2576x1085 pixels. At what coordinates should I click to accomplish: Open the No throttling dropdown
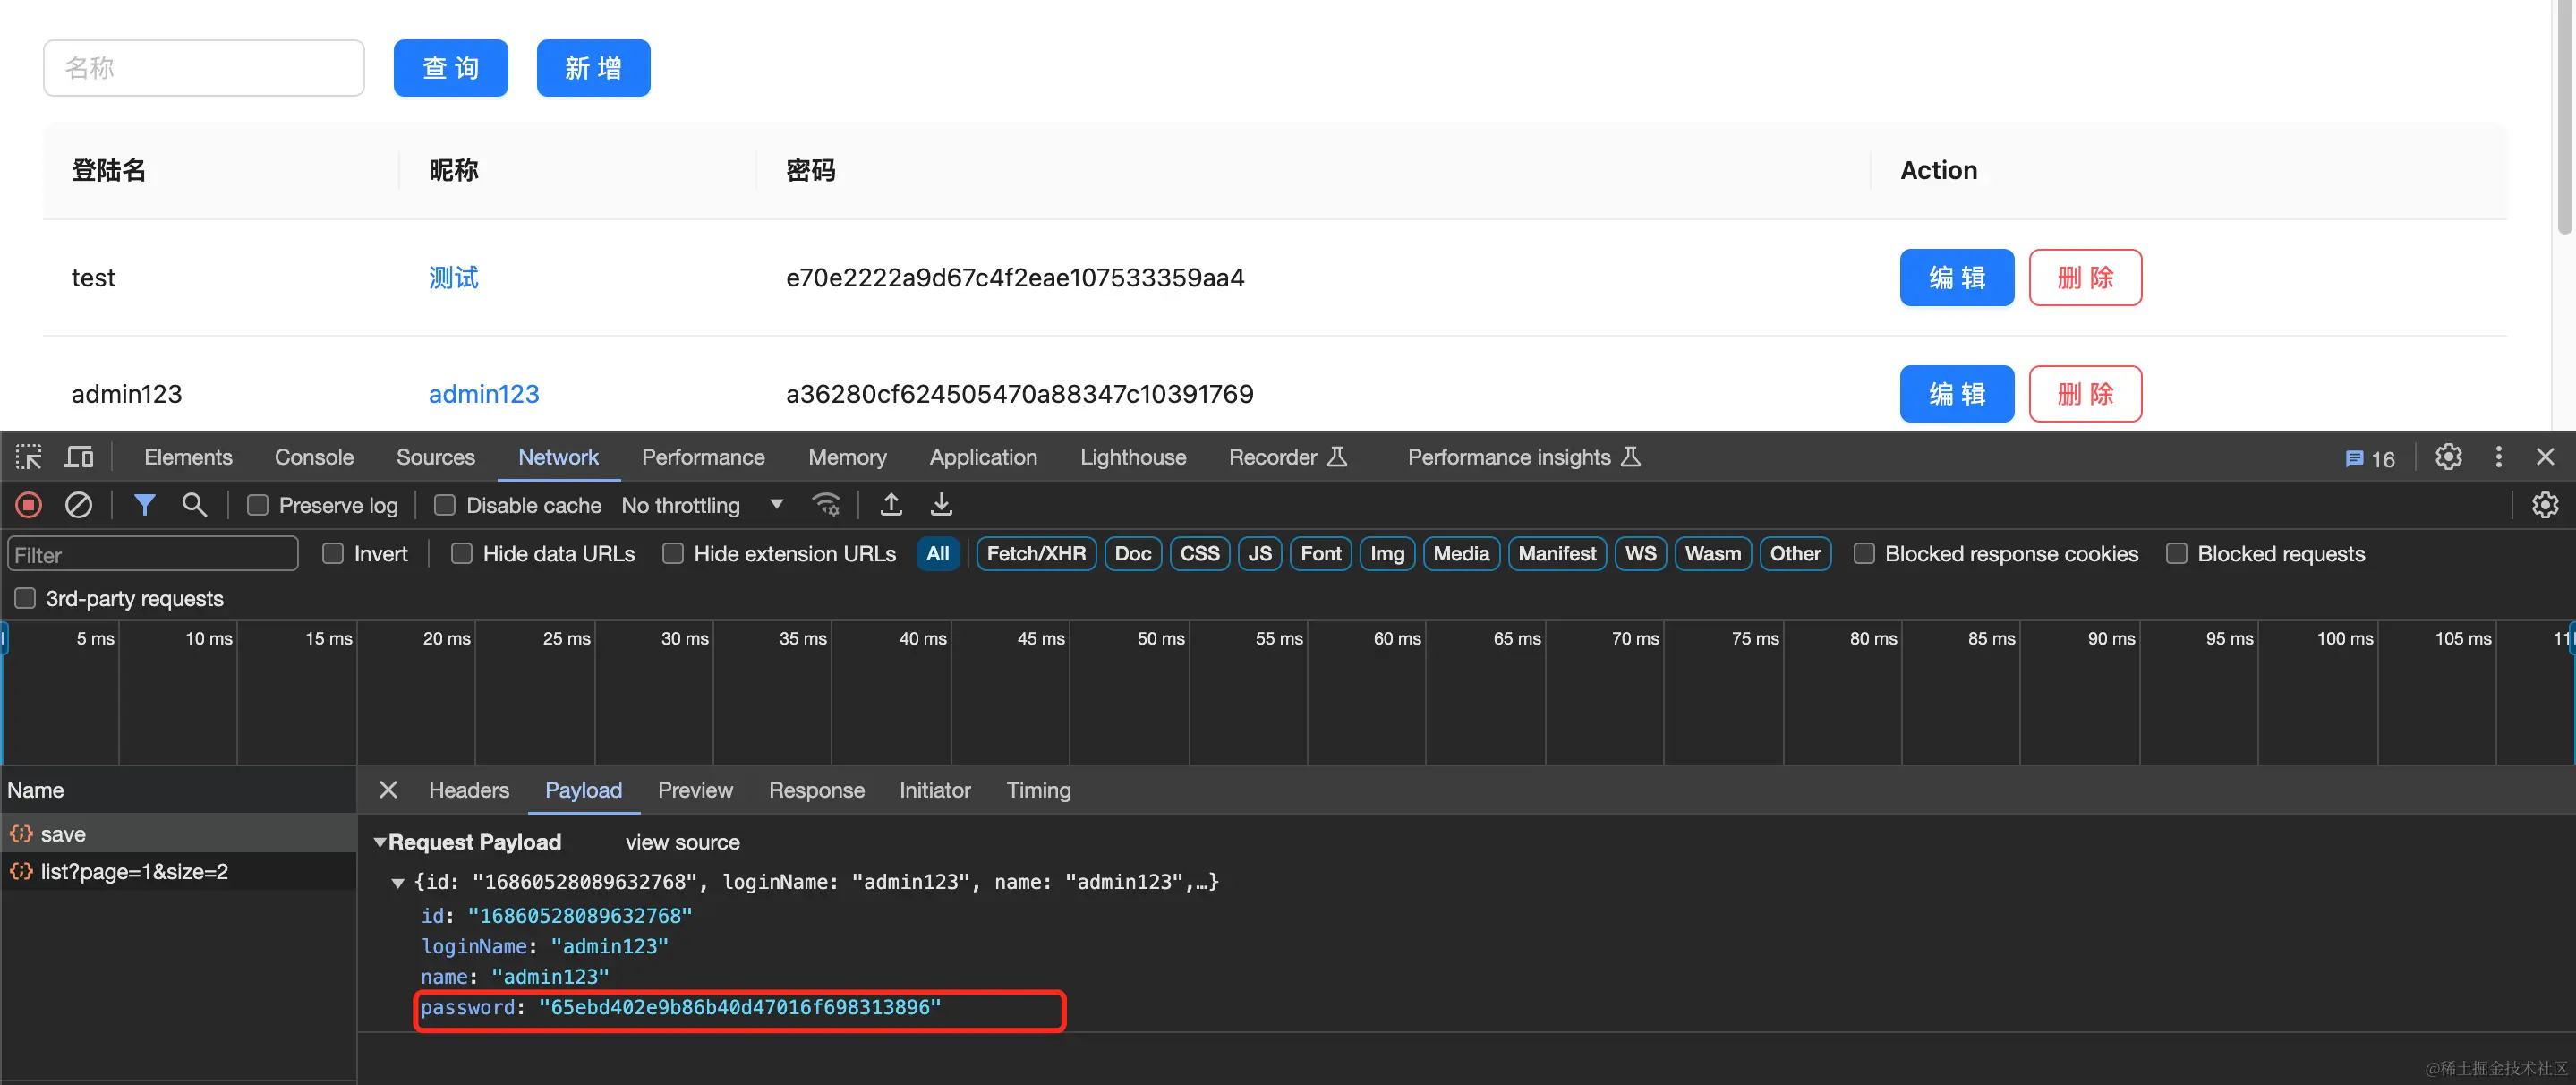(x=702, y=505)
